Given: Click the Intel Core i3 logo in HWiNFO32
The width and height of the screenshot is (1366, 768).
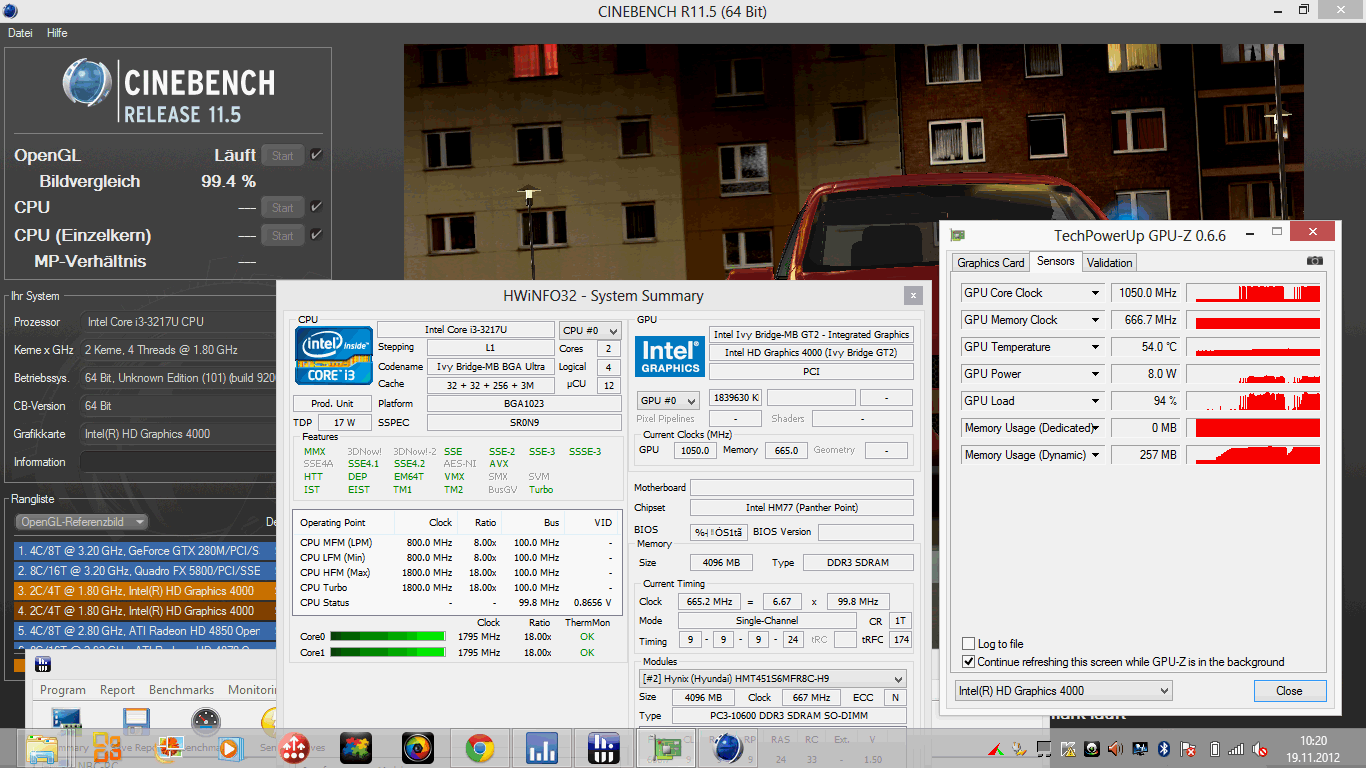Looking at the screenshot, I should tap(334, 355).
